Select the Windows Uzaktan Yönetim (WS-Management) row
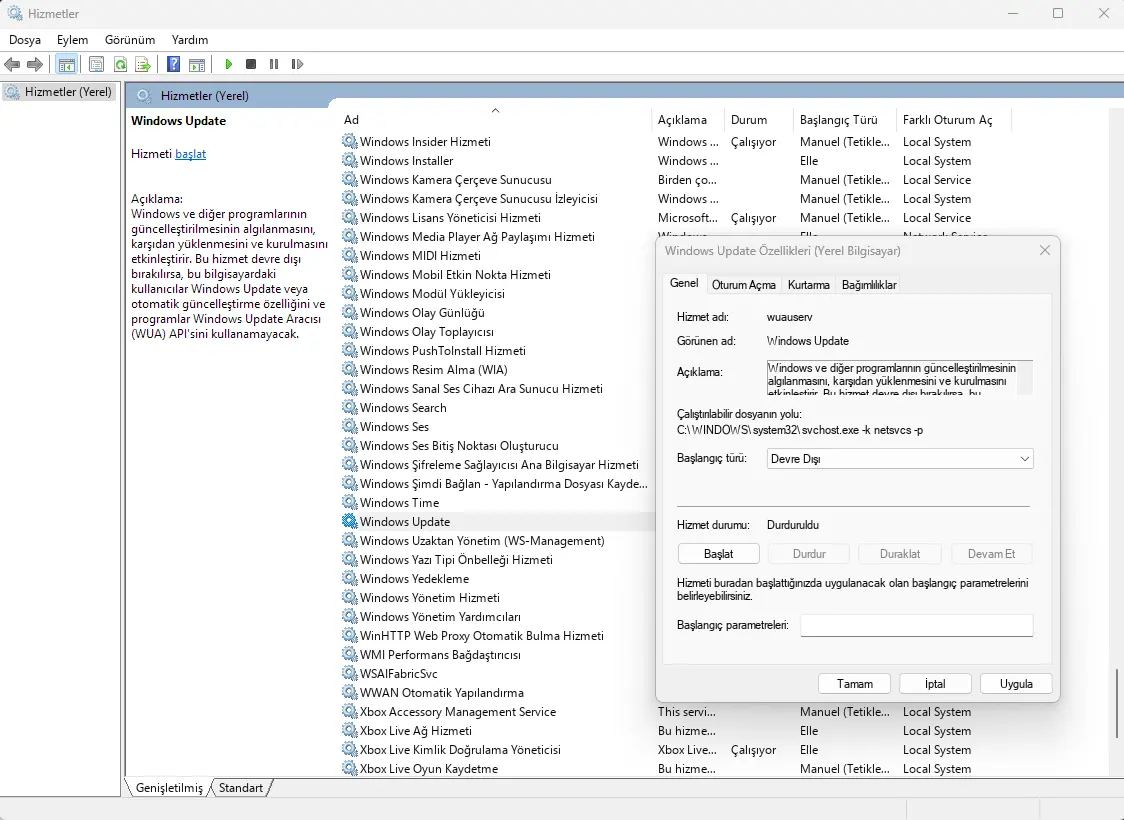1124x820 pixels. (482, 540)
